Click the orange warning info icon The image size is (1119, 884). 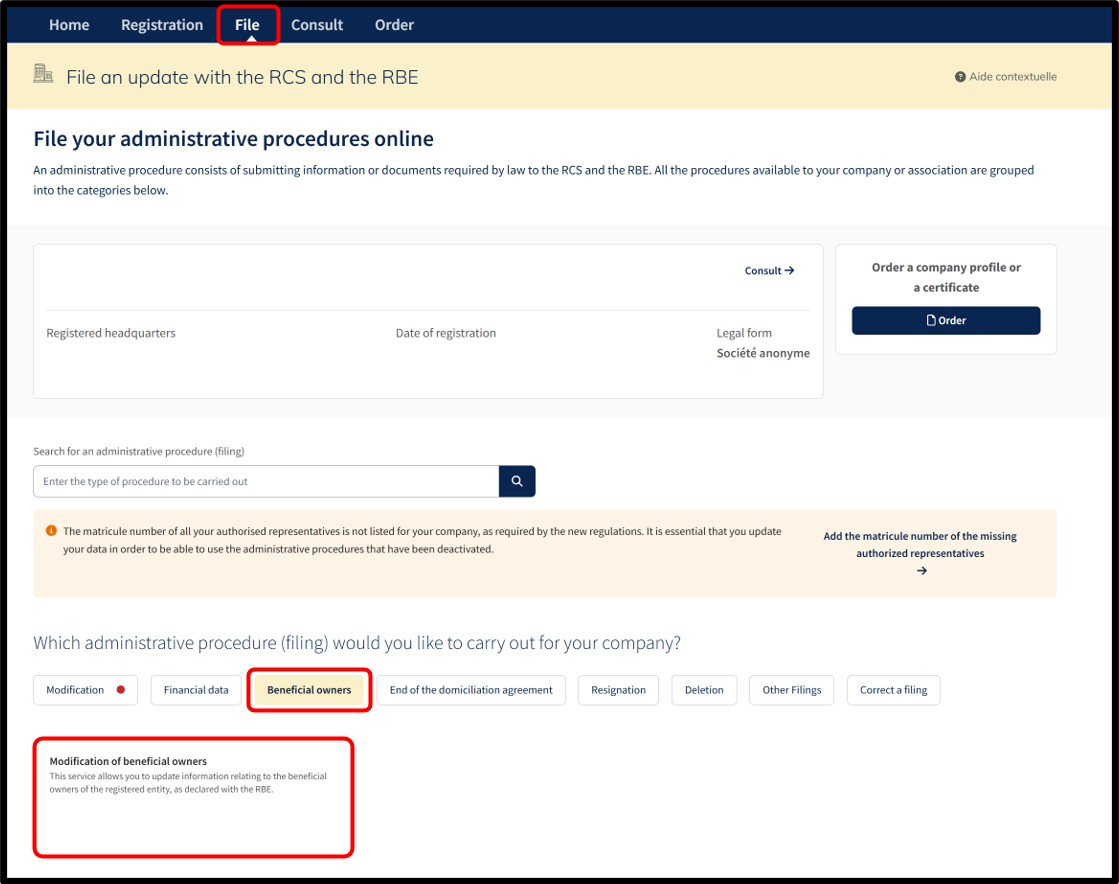[x=51, y=531]
